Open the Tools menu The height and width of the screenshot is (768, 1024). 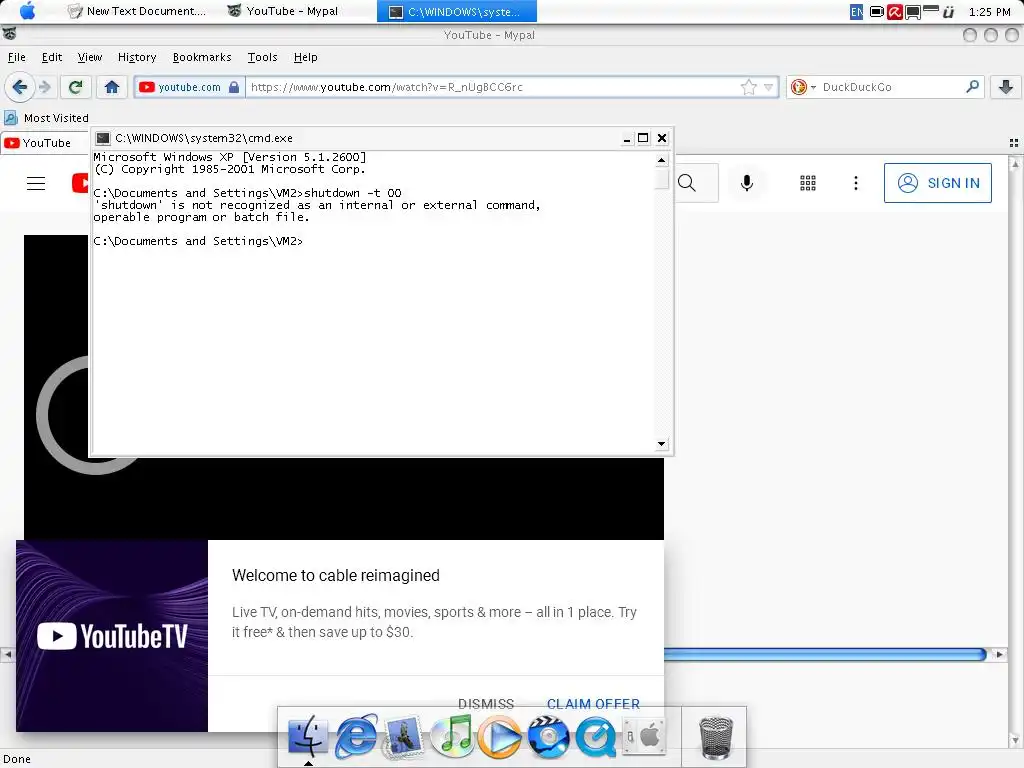263,57
